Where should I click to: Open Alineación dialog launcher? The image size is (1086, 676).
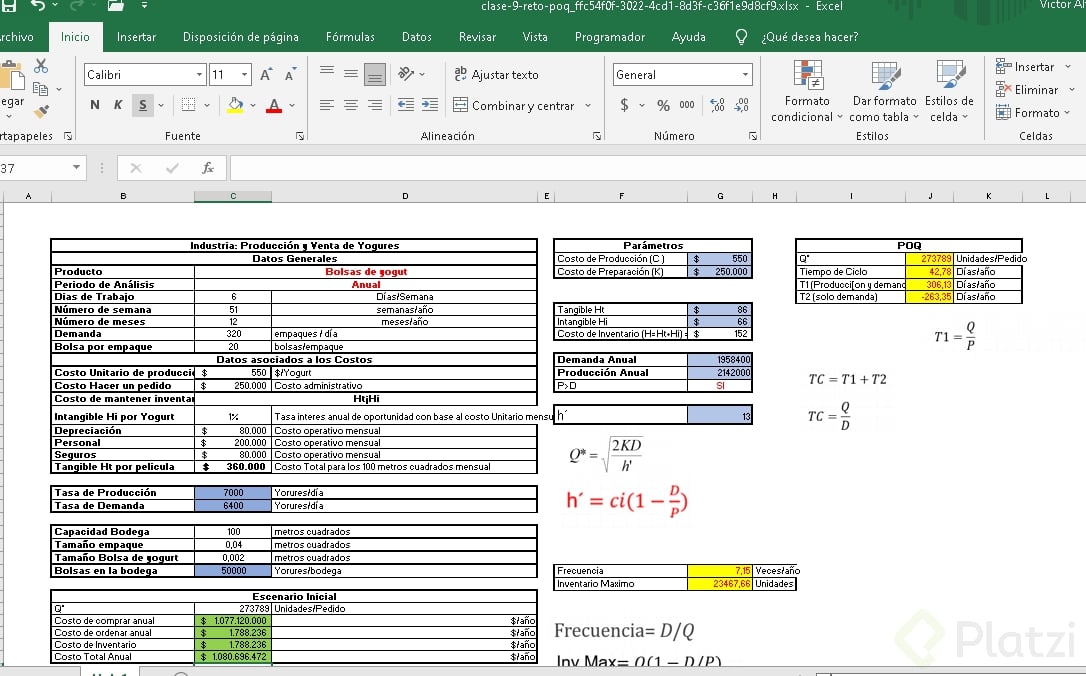click(597, 136)
